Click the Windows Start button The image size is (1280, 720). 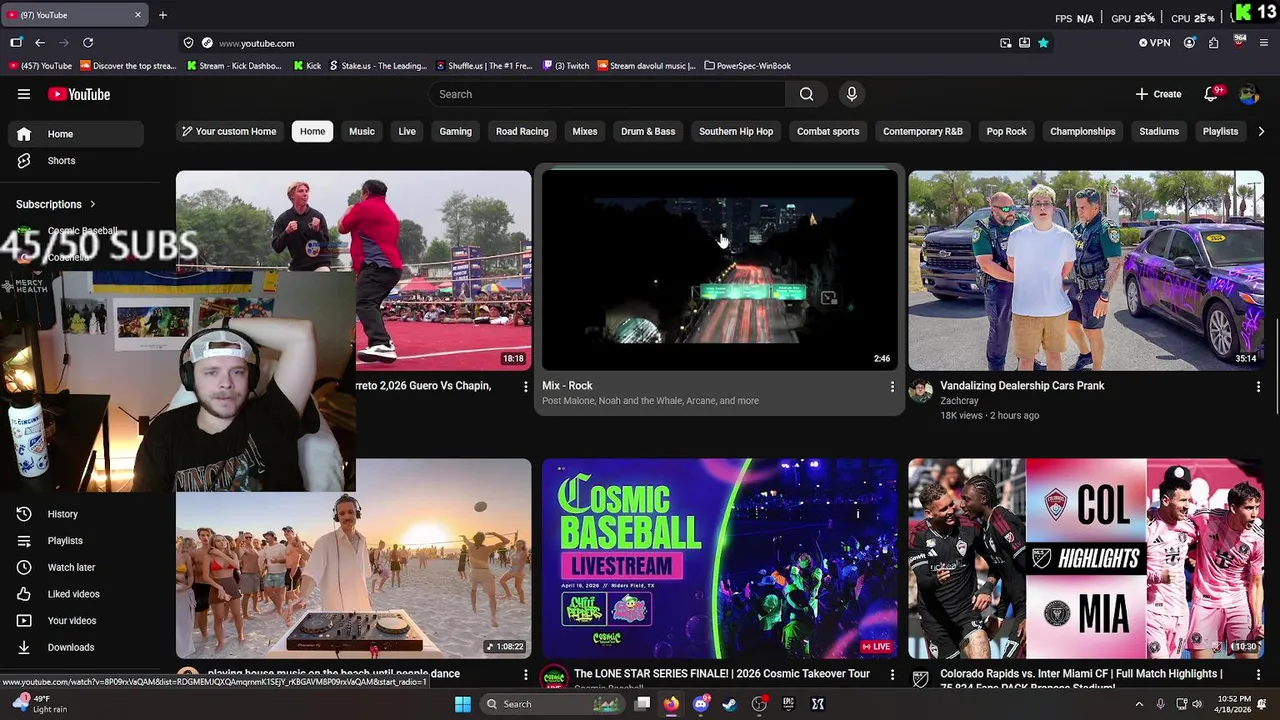(463, 704)
